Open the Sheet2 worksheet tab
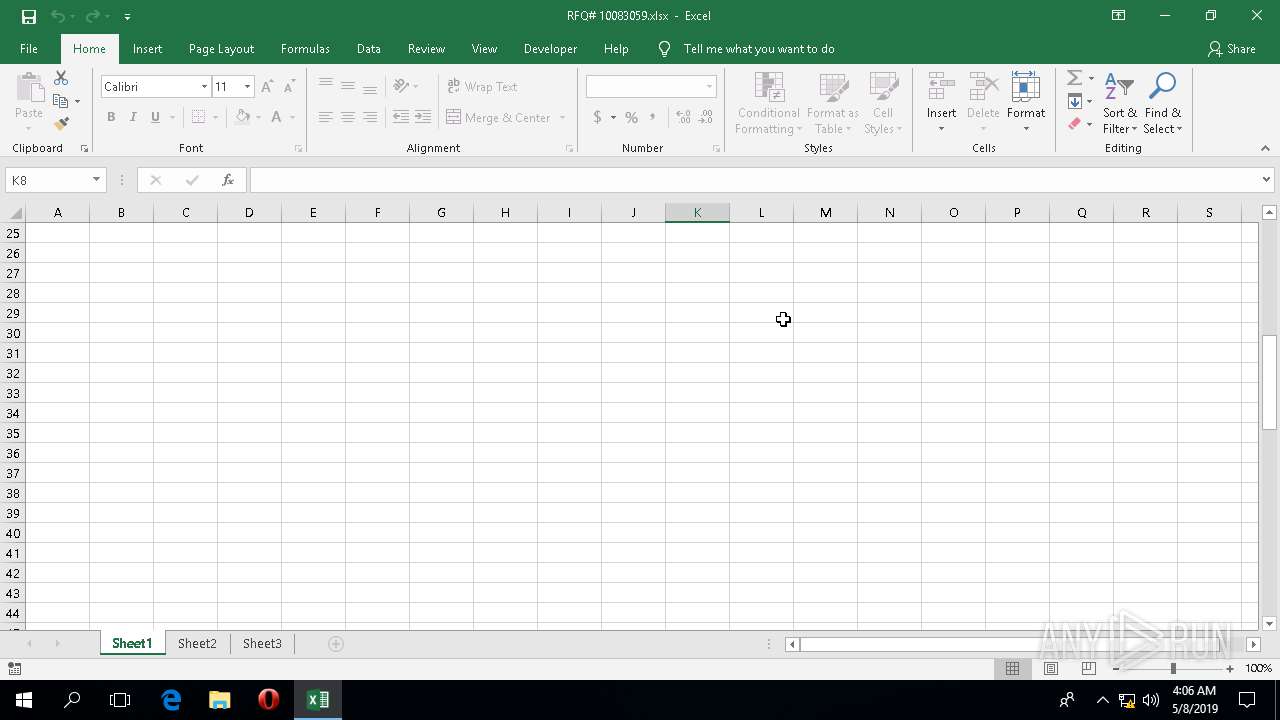This screenshot has height=720, width=1280. click(197, 644)
